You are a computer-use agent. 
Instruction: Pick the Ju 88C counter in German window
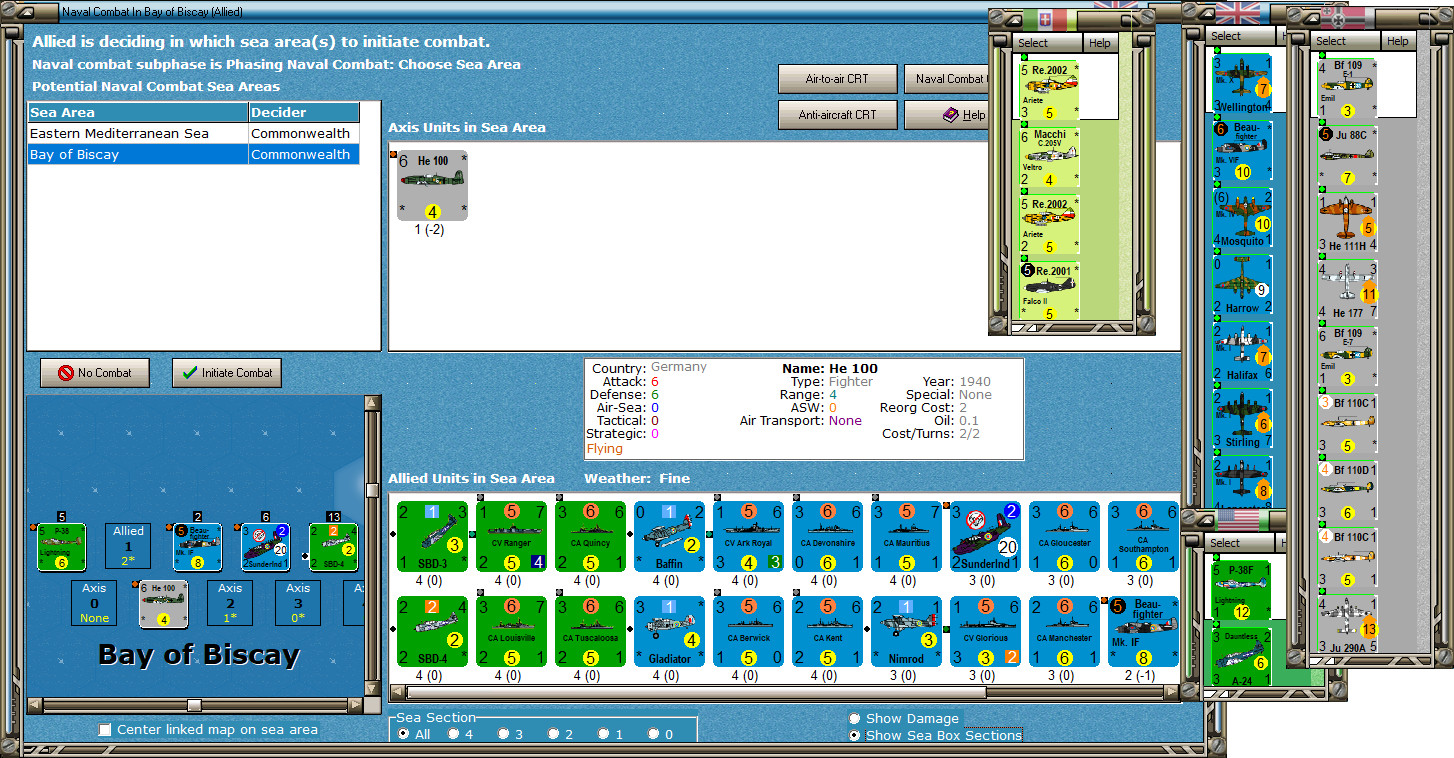click(1347, 157)
